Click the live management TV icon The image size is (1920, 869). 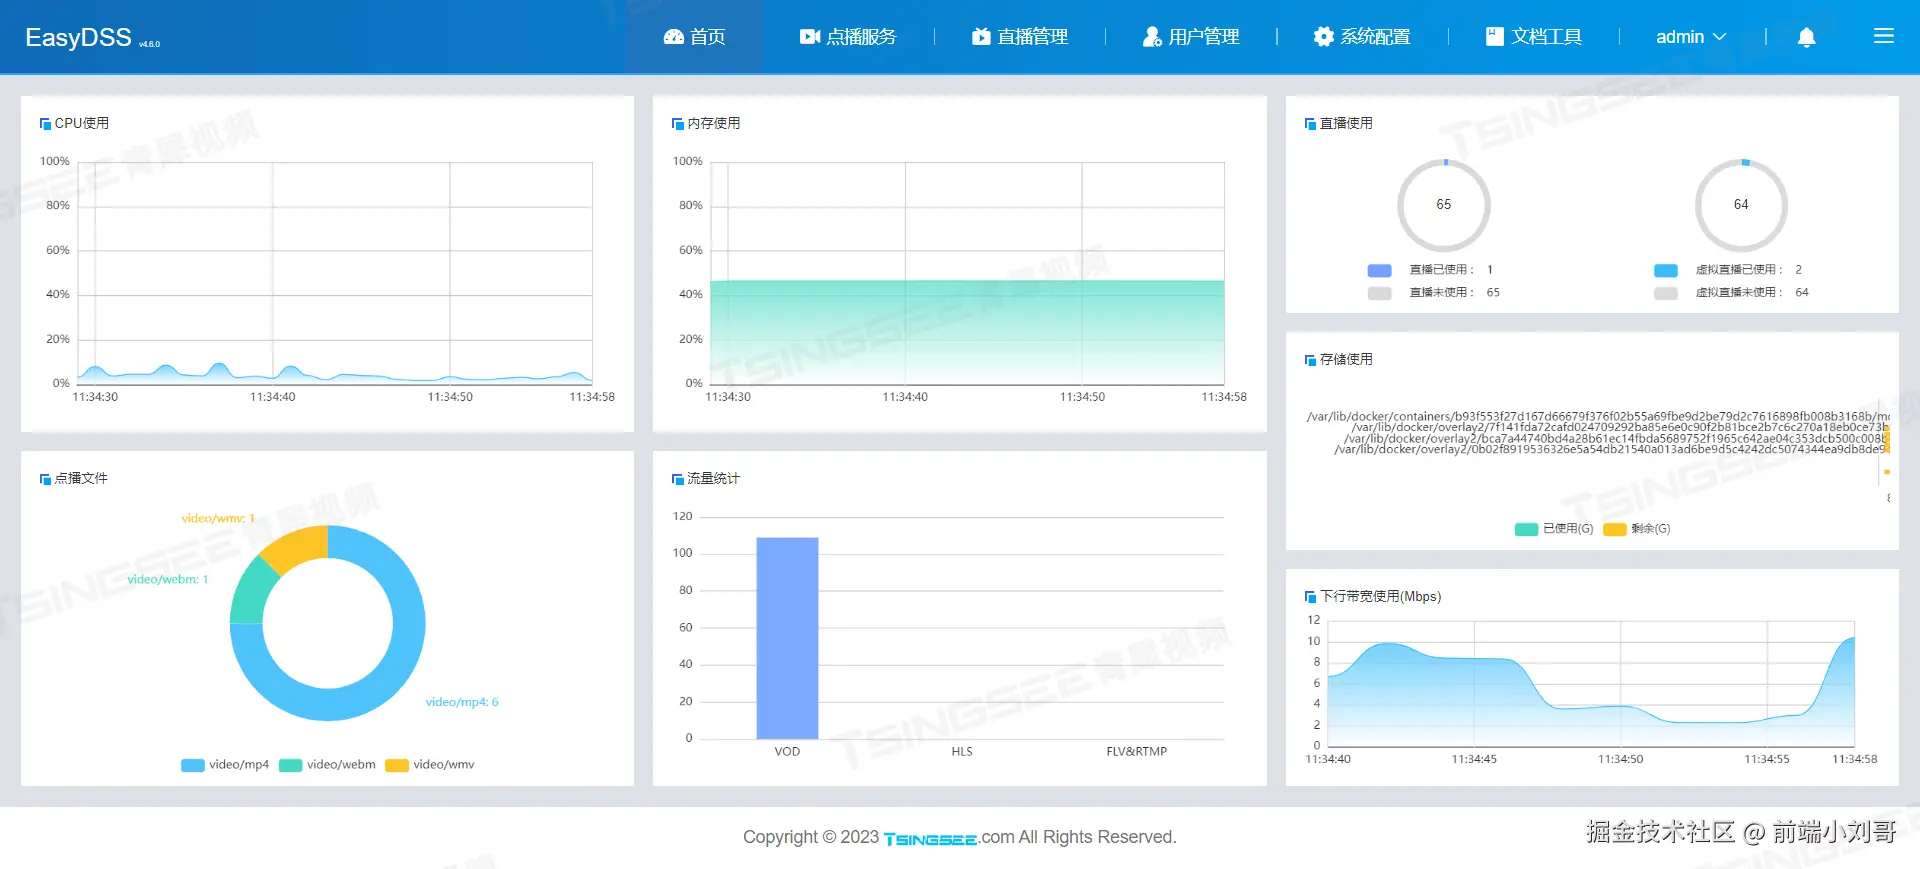click(x=981, y=37)
